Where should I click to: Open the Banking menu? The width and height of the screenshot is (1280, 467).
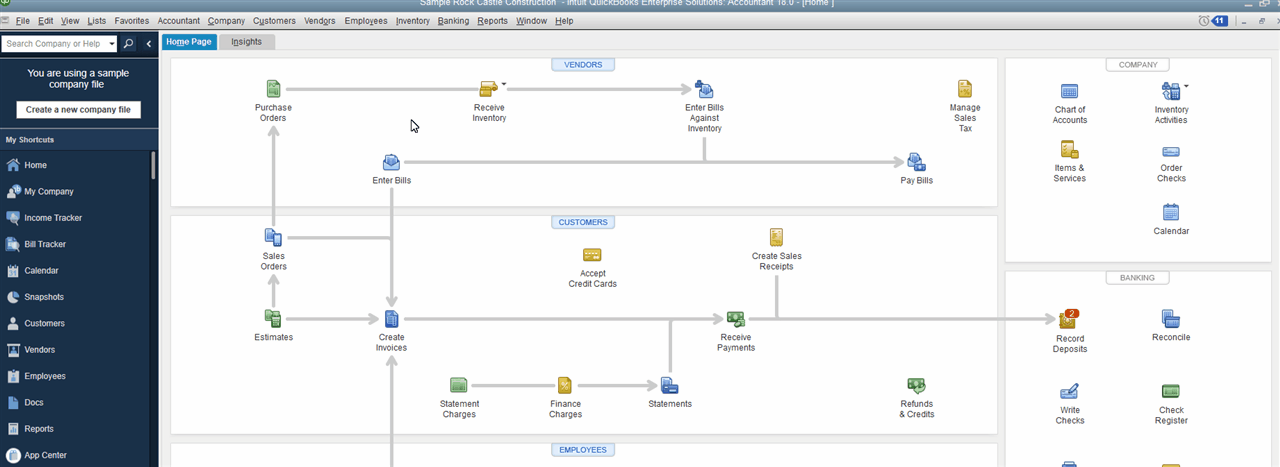pyautogui.click(x=454, y=20)
